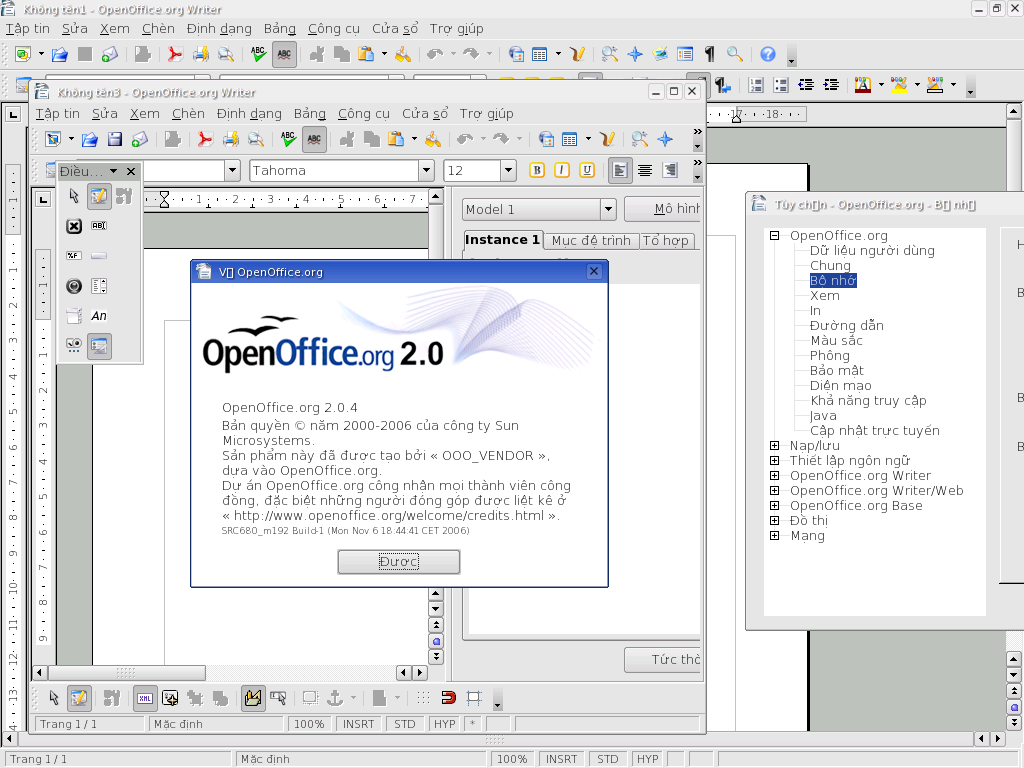Viewport: 1024px width, 768px height.
Task: Click the Paste clipboard icon in the Không tên3 toolbar
Action: pos(395,139)
